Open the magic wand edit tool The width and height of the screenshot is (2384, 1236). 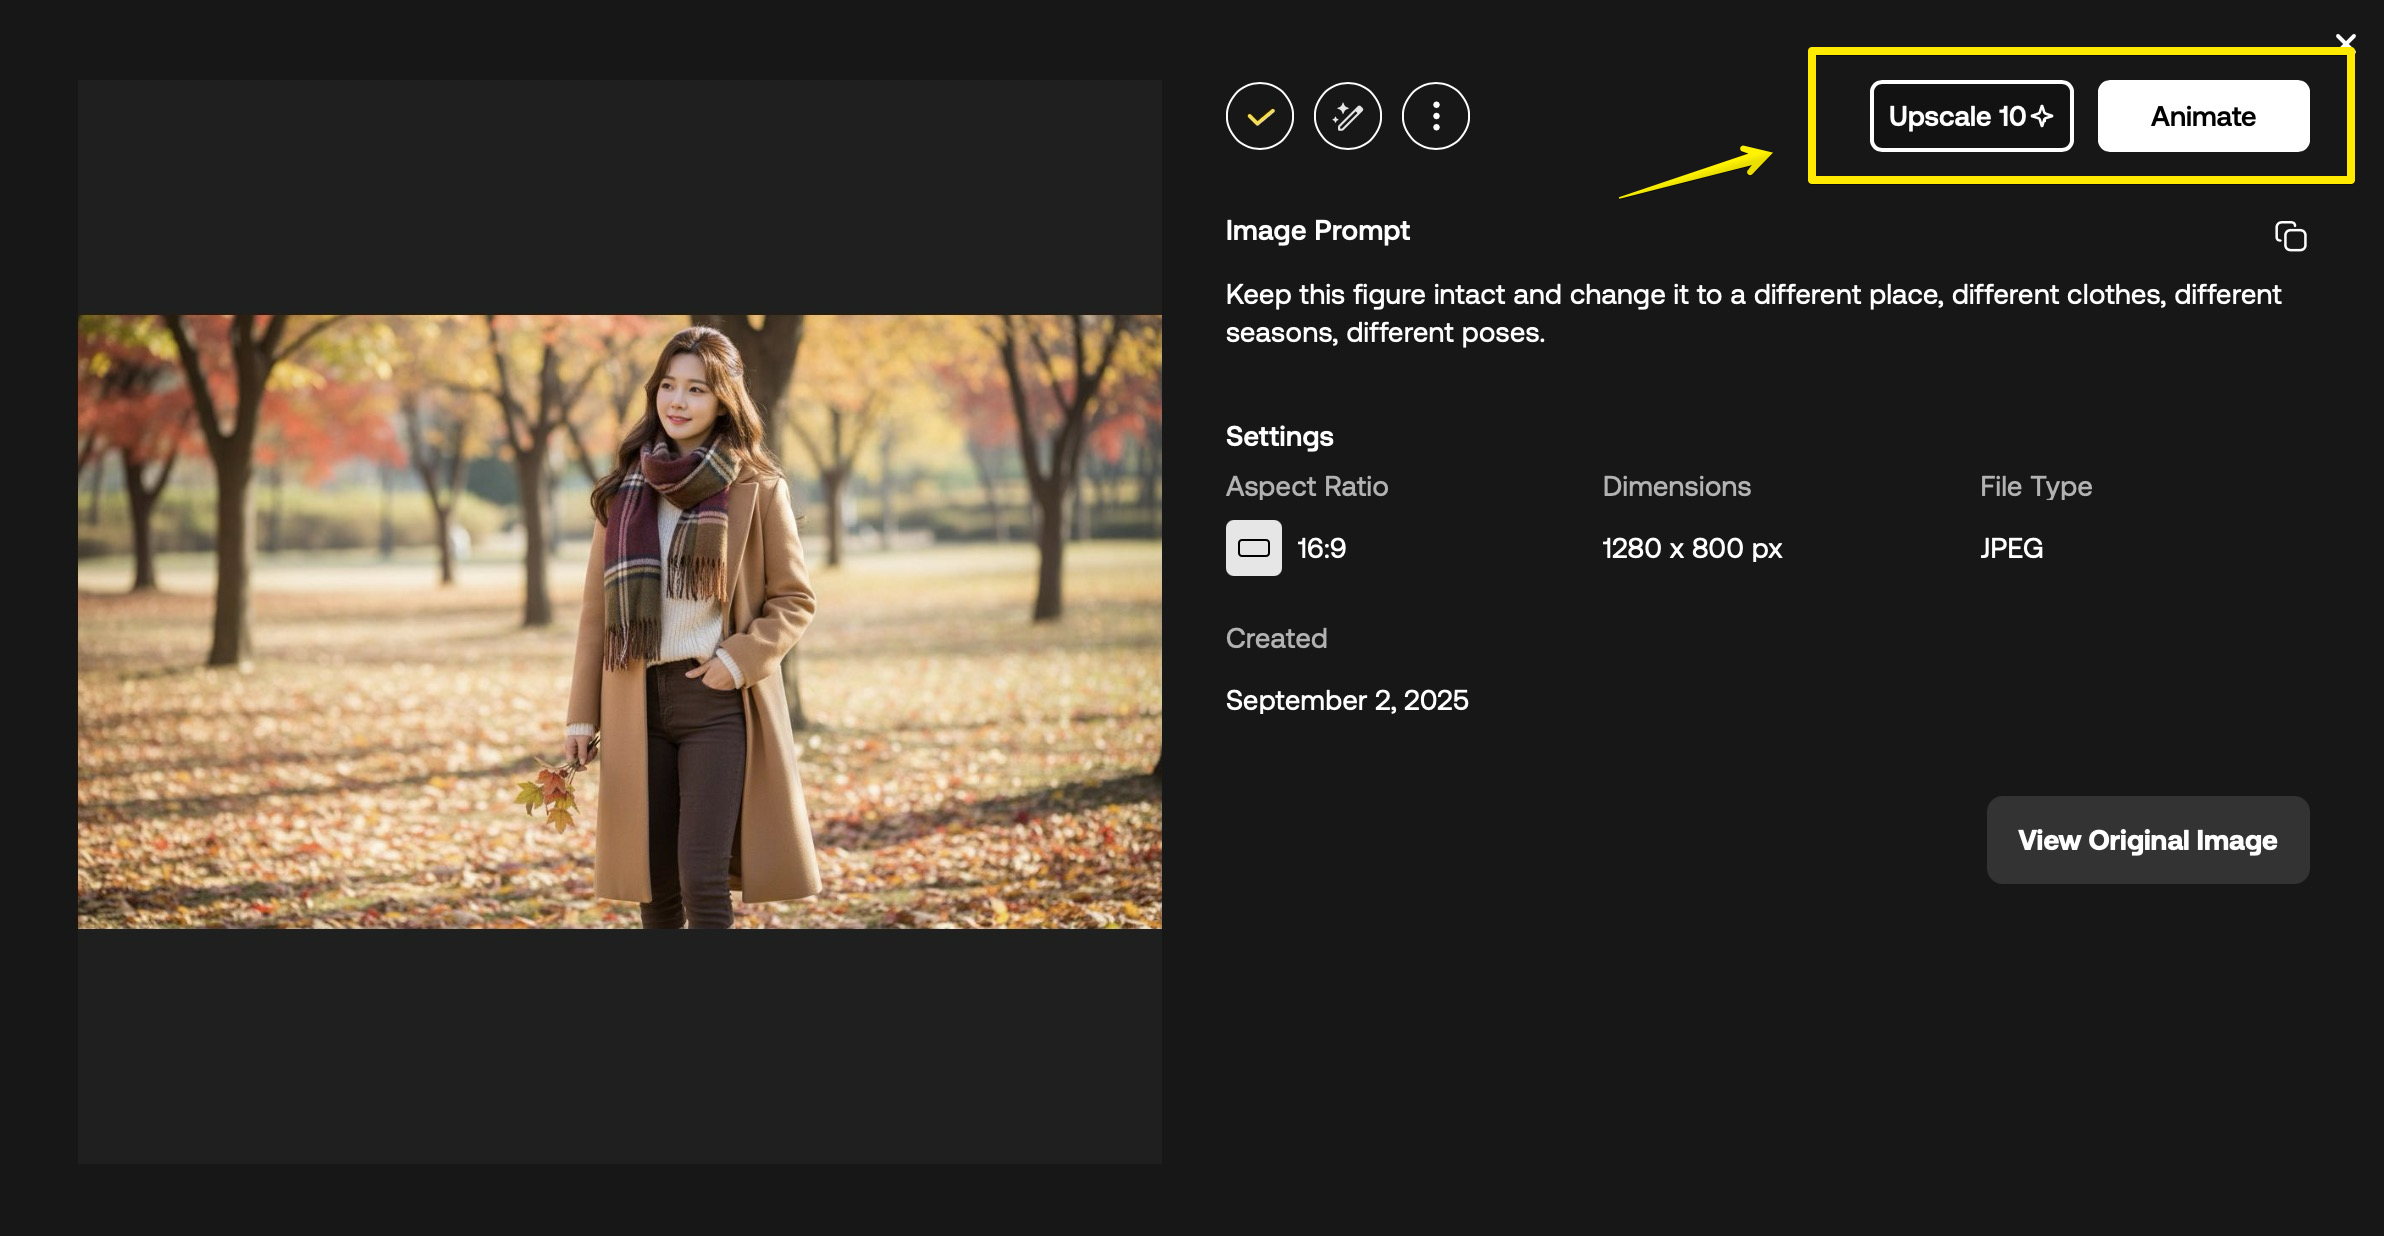coord(1347,116)
